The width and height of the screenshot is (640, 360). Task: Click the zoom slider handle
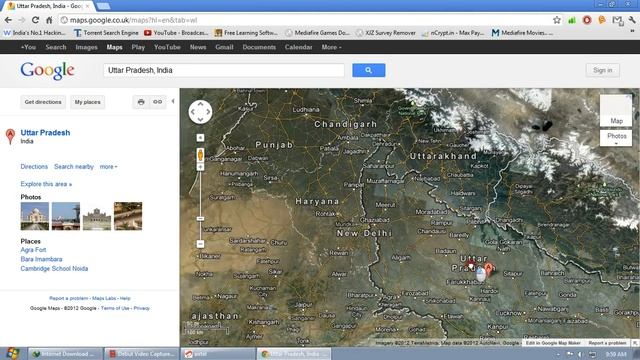click(x=200, y=219)
